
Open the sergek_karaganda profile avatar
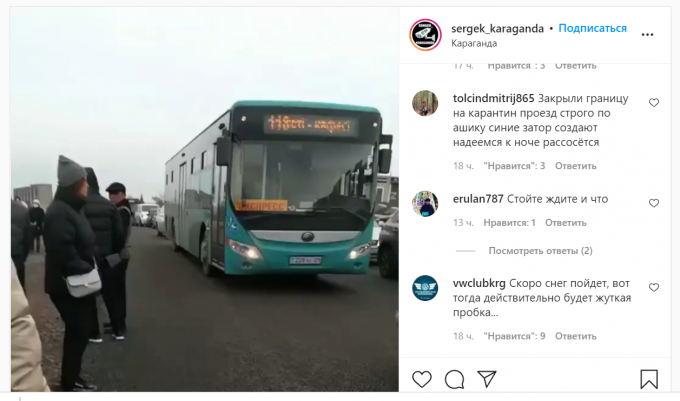coord(425,35)
